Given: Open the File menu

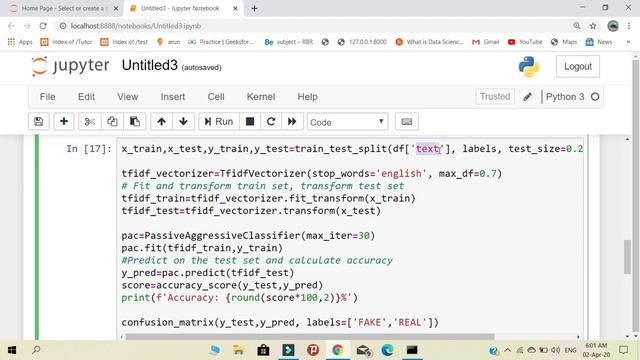Looking at the screenshot, I should click(x=47, y=97).
